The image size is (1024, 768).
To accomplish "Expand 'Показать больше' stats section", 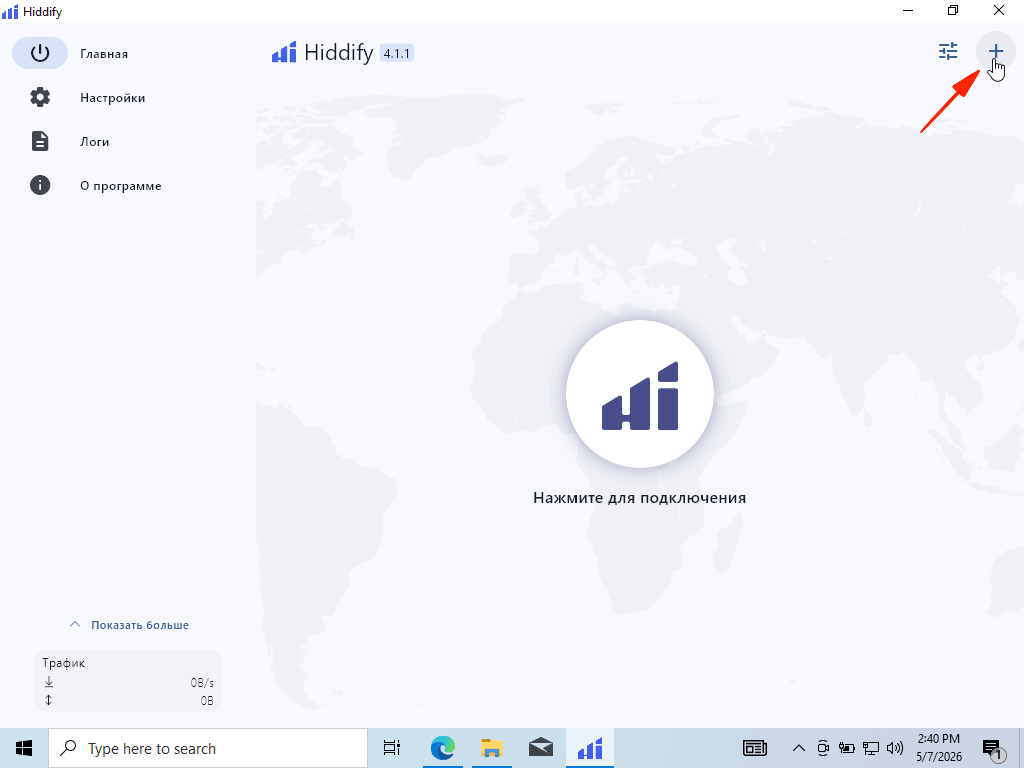I will [129, 625].
